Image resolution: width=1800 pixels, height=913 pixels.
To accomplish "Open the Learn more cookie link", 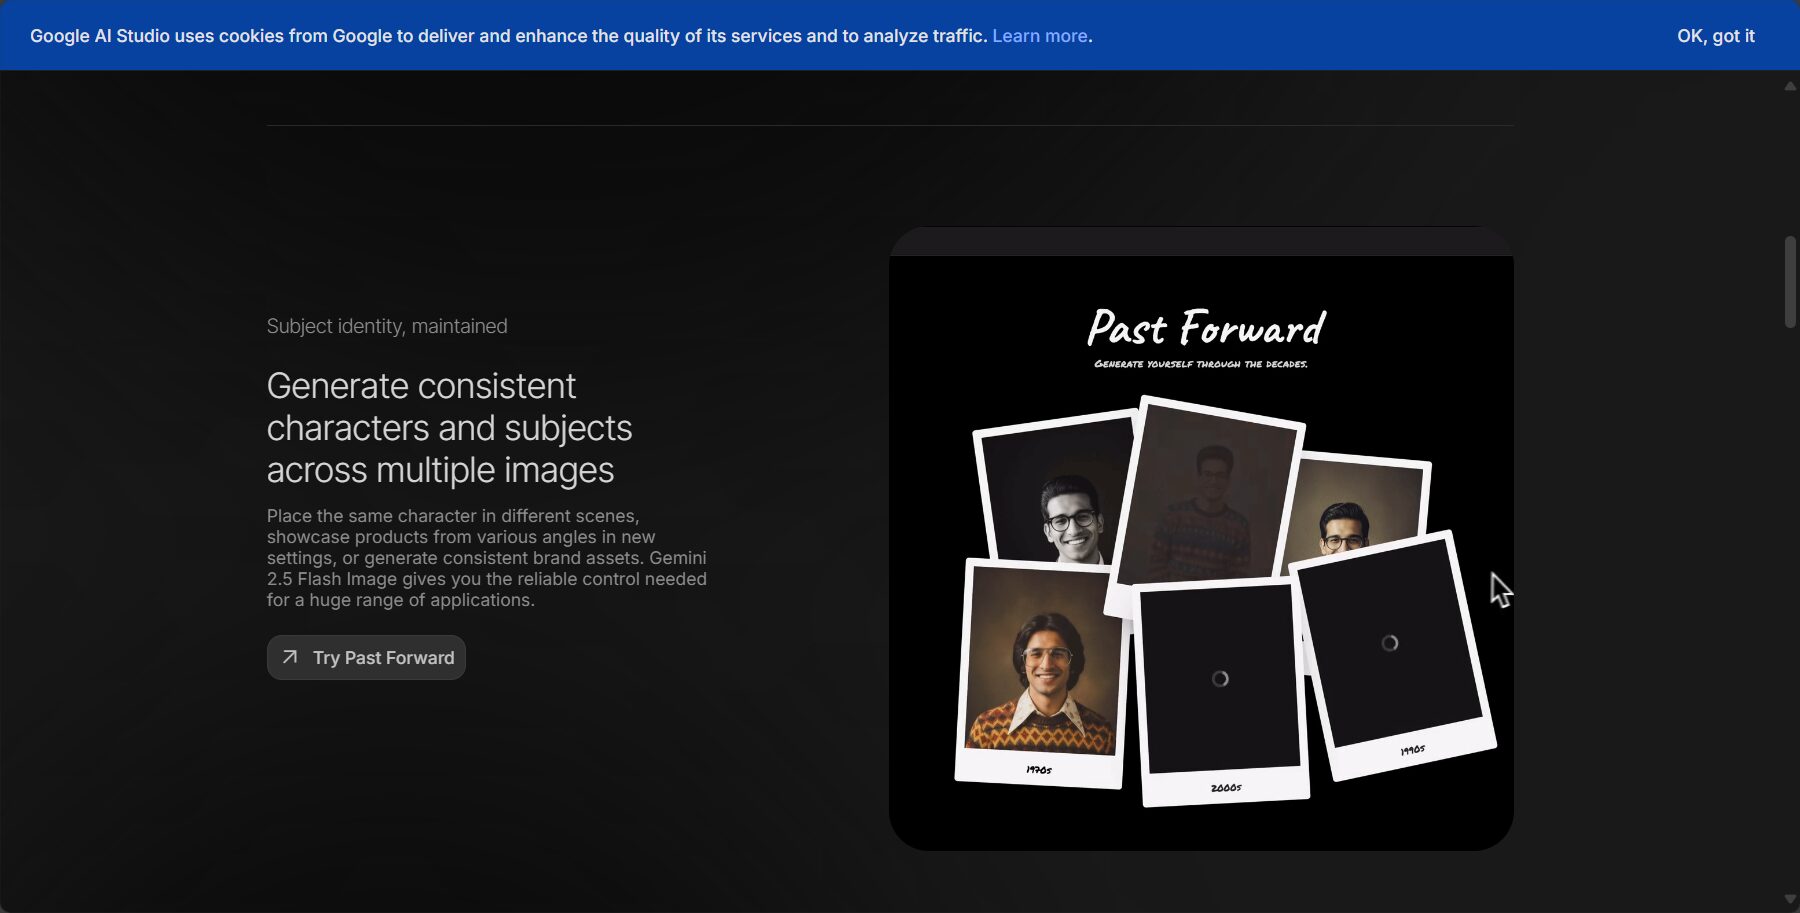I will tap(1039, 36).
